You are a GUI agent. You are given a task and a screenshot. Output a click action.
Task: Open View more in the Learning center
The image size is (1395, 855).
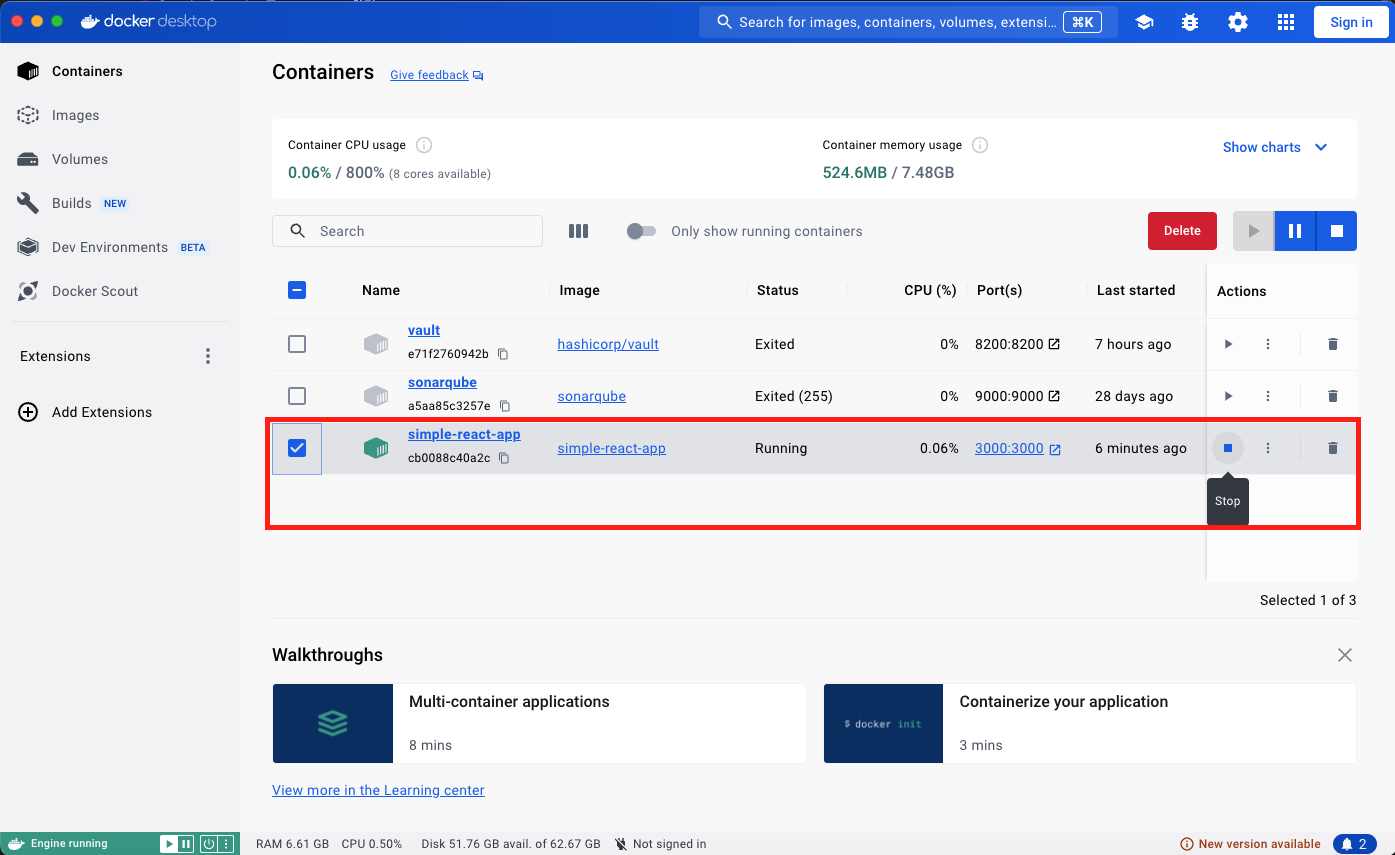(x=378, y=790)
